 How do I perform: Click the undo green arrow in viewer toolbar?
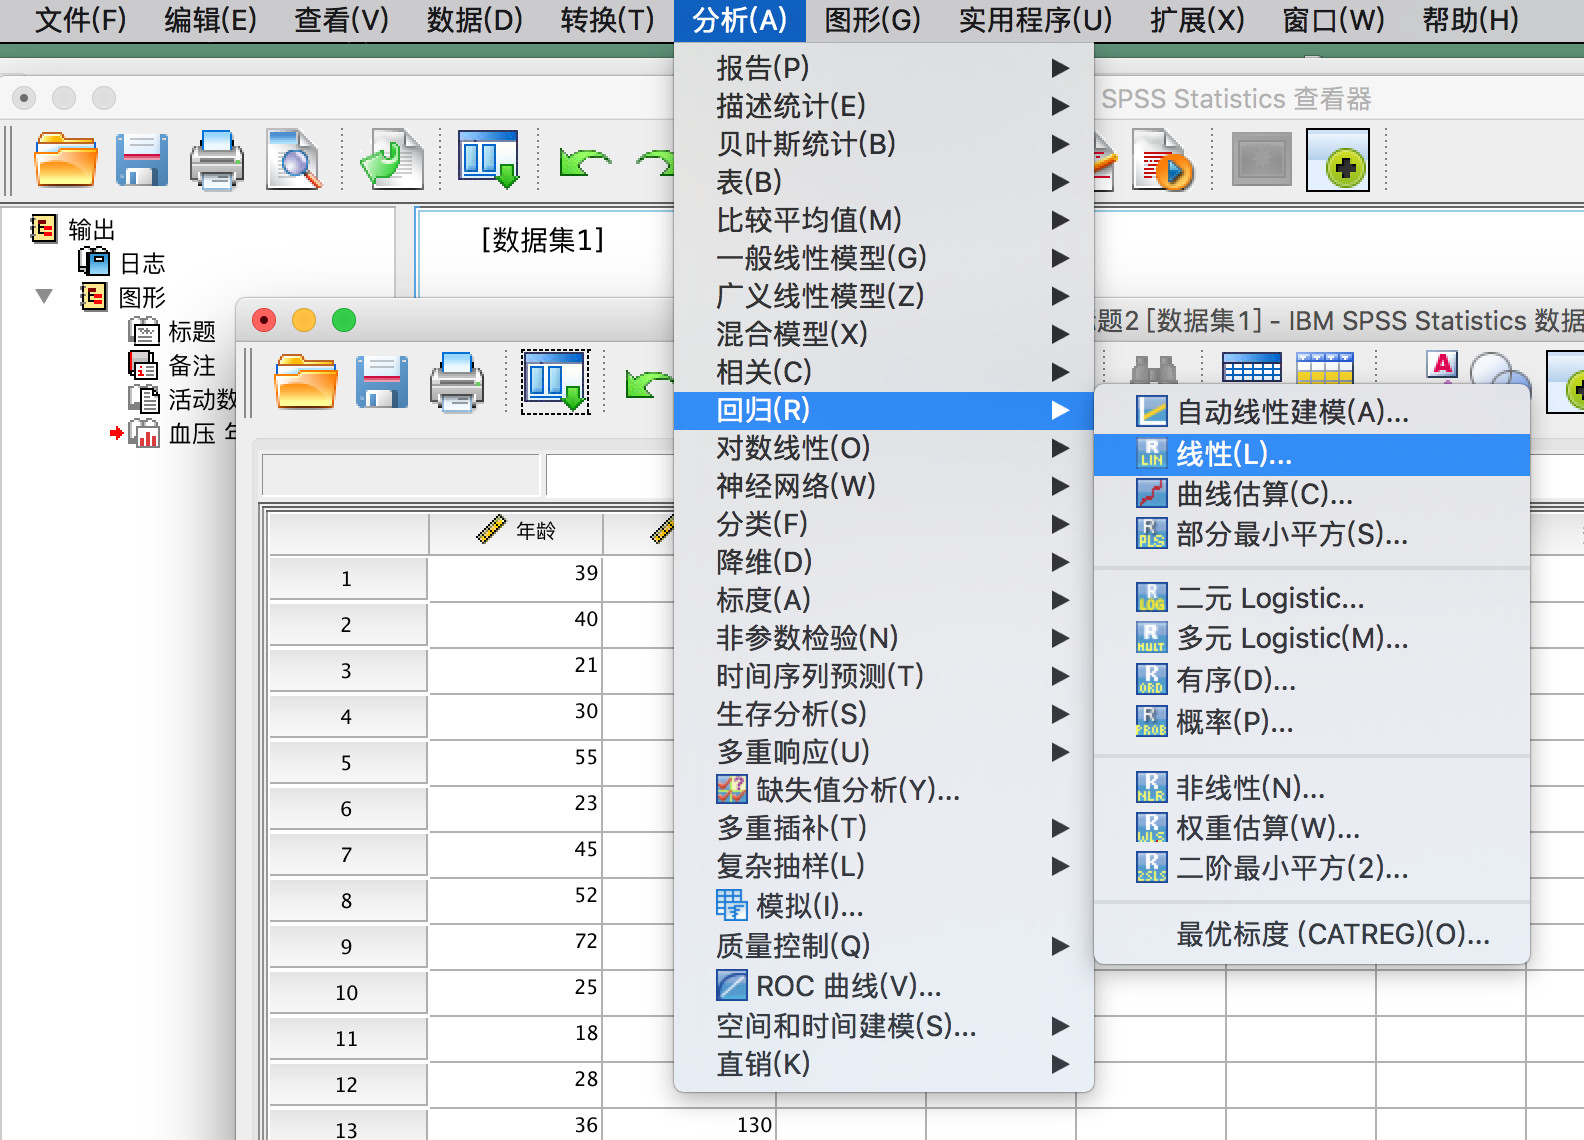585,162
